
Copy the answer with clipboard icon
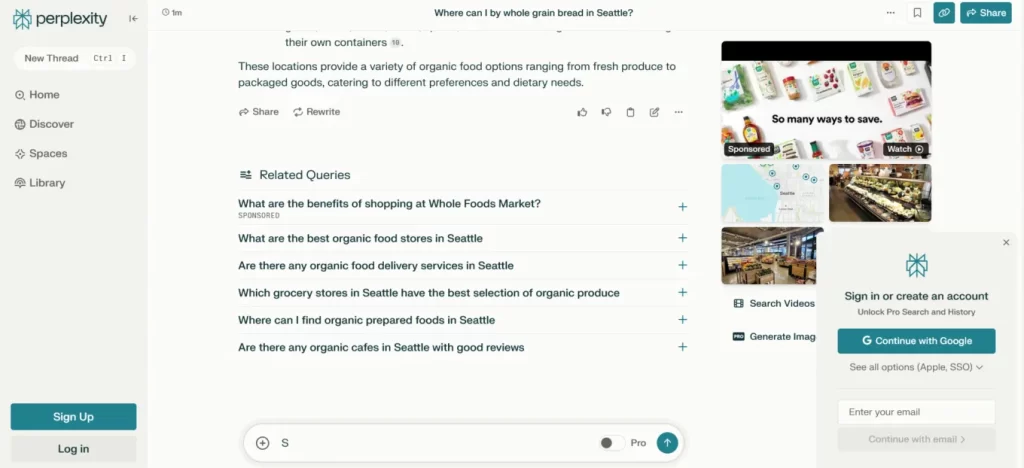(630, 112)
